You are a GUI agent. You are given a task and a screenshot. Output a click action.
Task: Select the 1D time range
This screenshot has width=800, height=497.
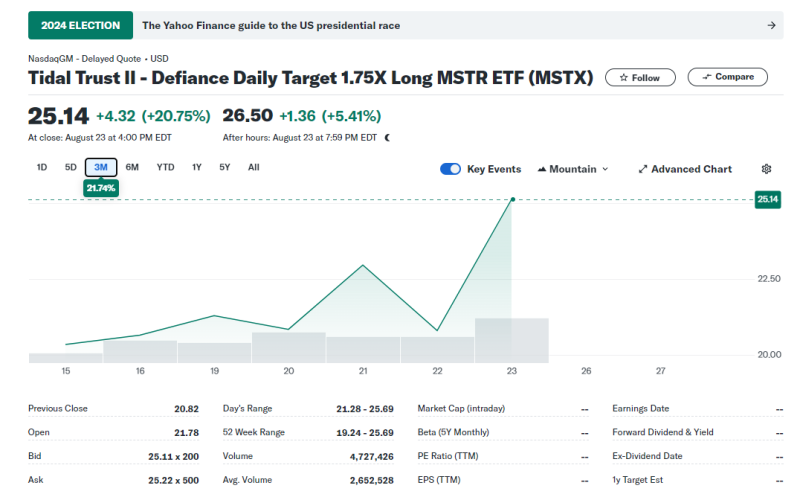42,167
